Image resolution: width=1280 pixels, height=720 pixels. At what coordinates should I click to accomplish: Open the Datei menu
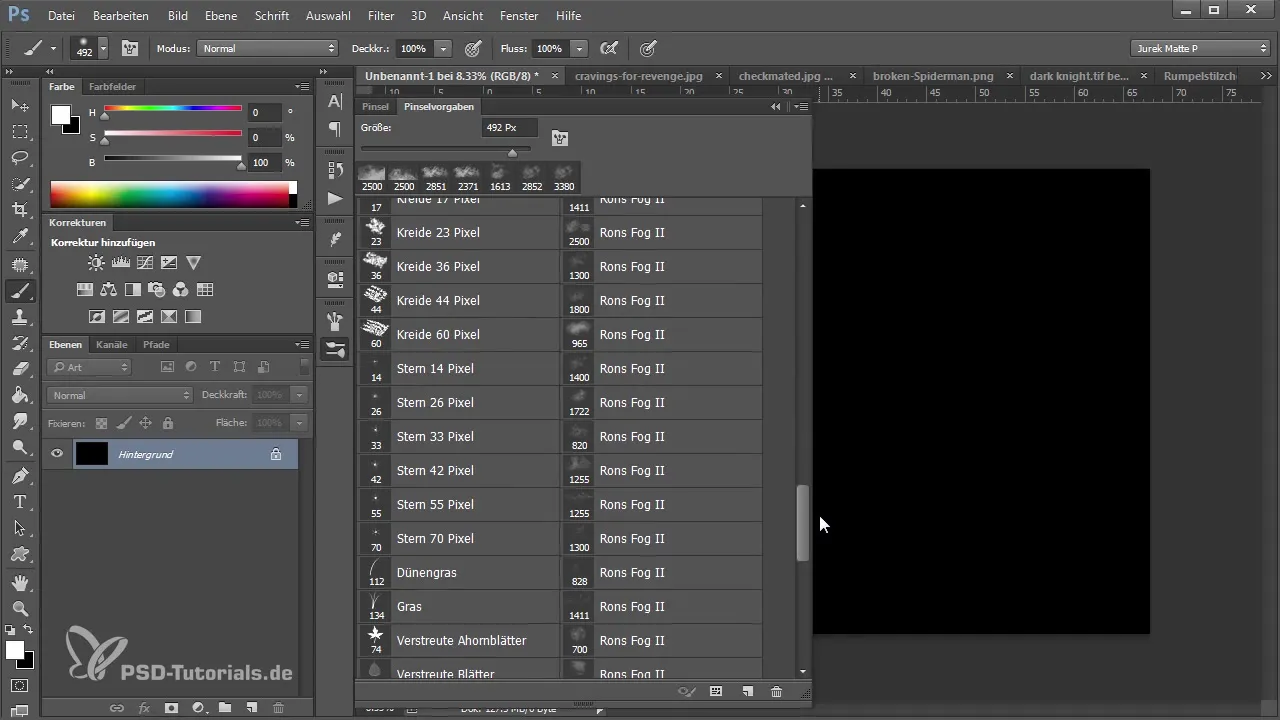pyautogui.click(x=61, y=16)
